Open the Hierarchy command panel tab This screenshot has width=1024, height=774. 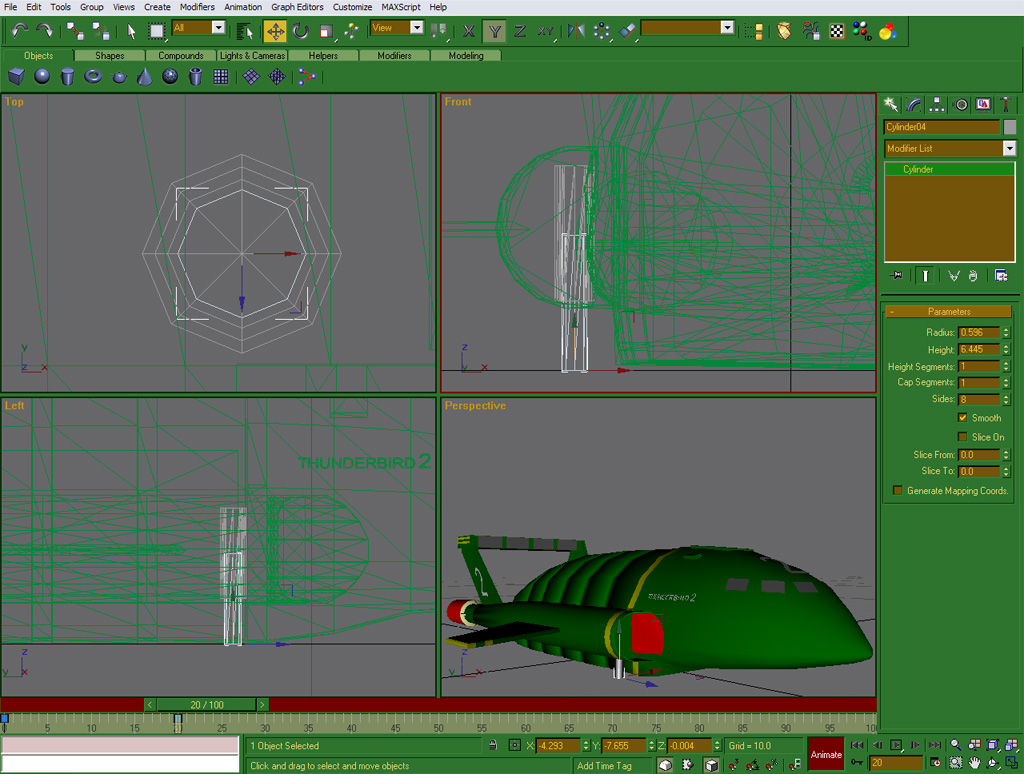point(936,105)
